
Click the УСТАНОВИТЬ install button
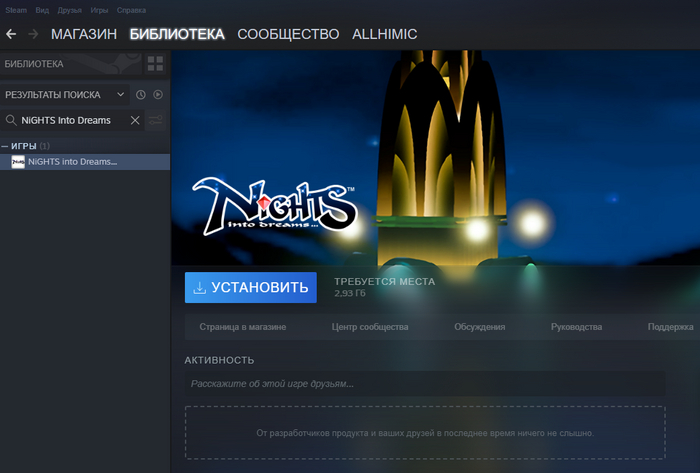[x=251, y=287]
